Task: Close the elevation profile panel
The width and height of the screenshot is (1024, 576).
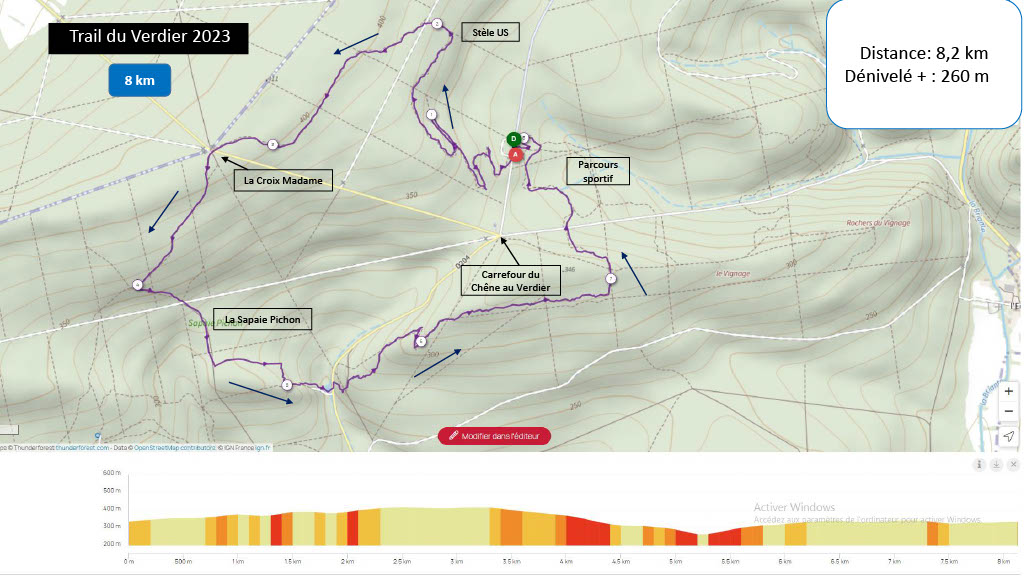Action: point(1013,465)
